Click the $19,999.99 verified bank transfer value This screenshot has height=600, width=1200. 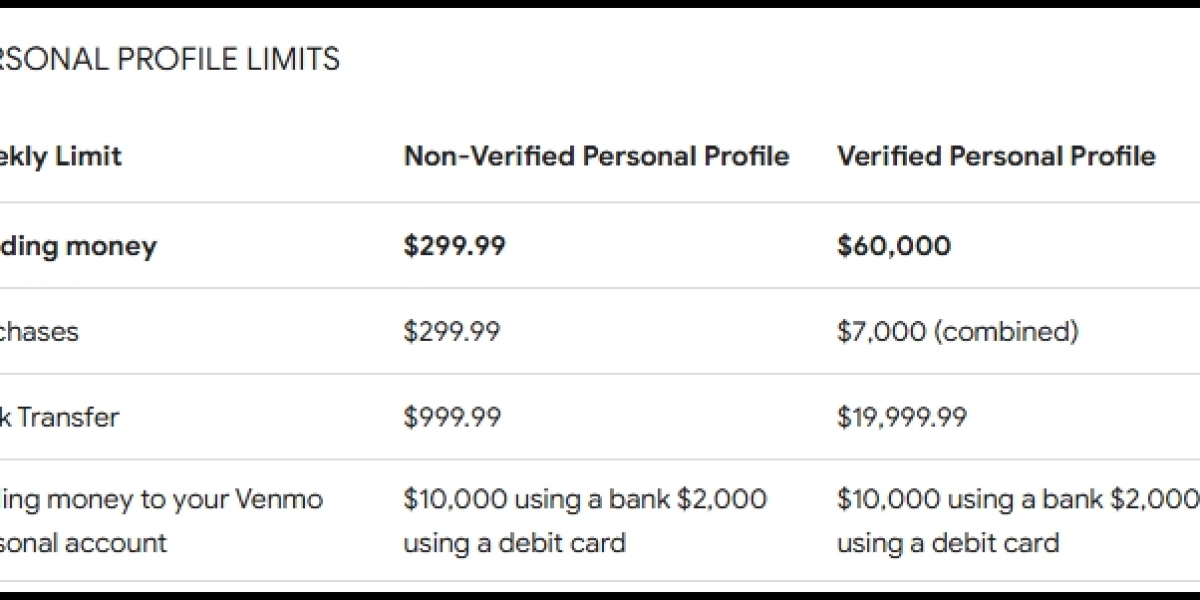click(x=901, y=416)
